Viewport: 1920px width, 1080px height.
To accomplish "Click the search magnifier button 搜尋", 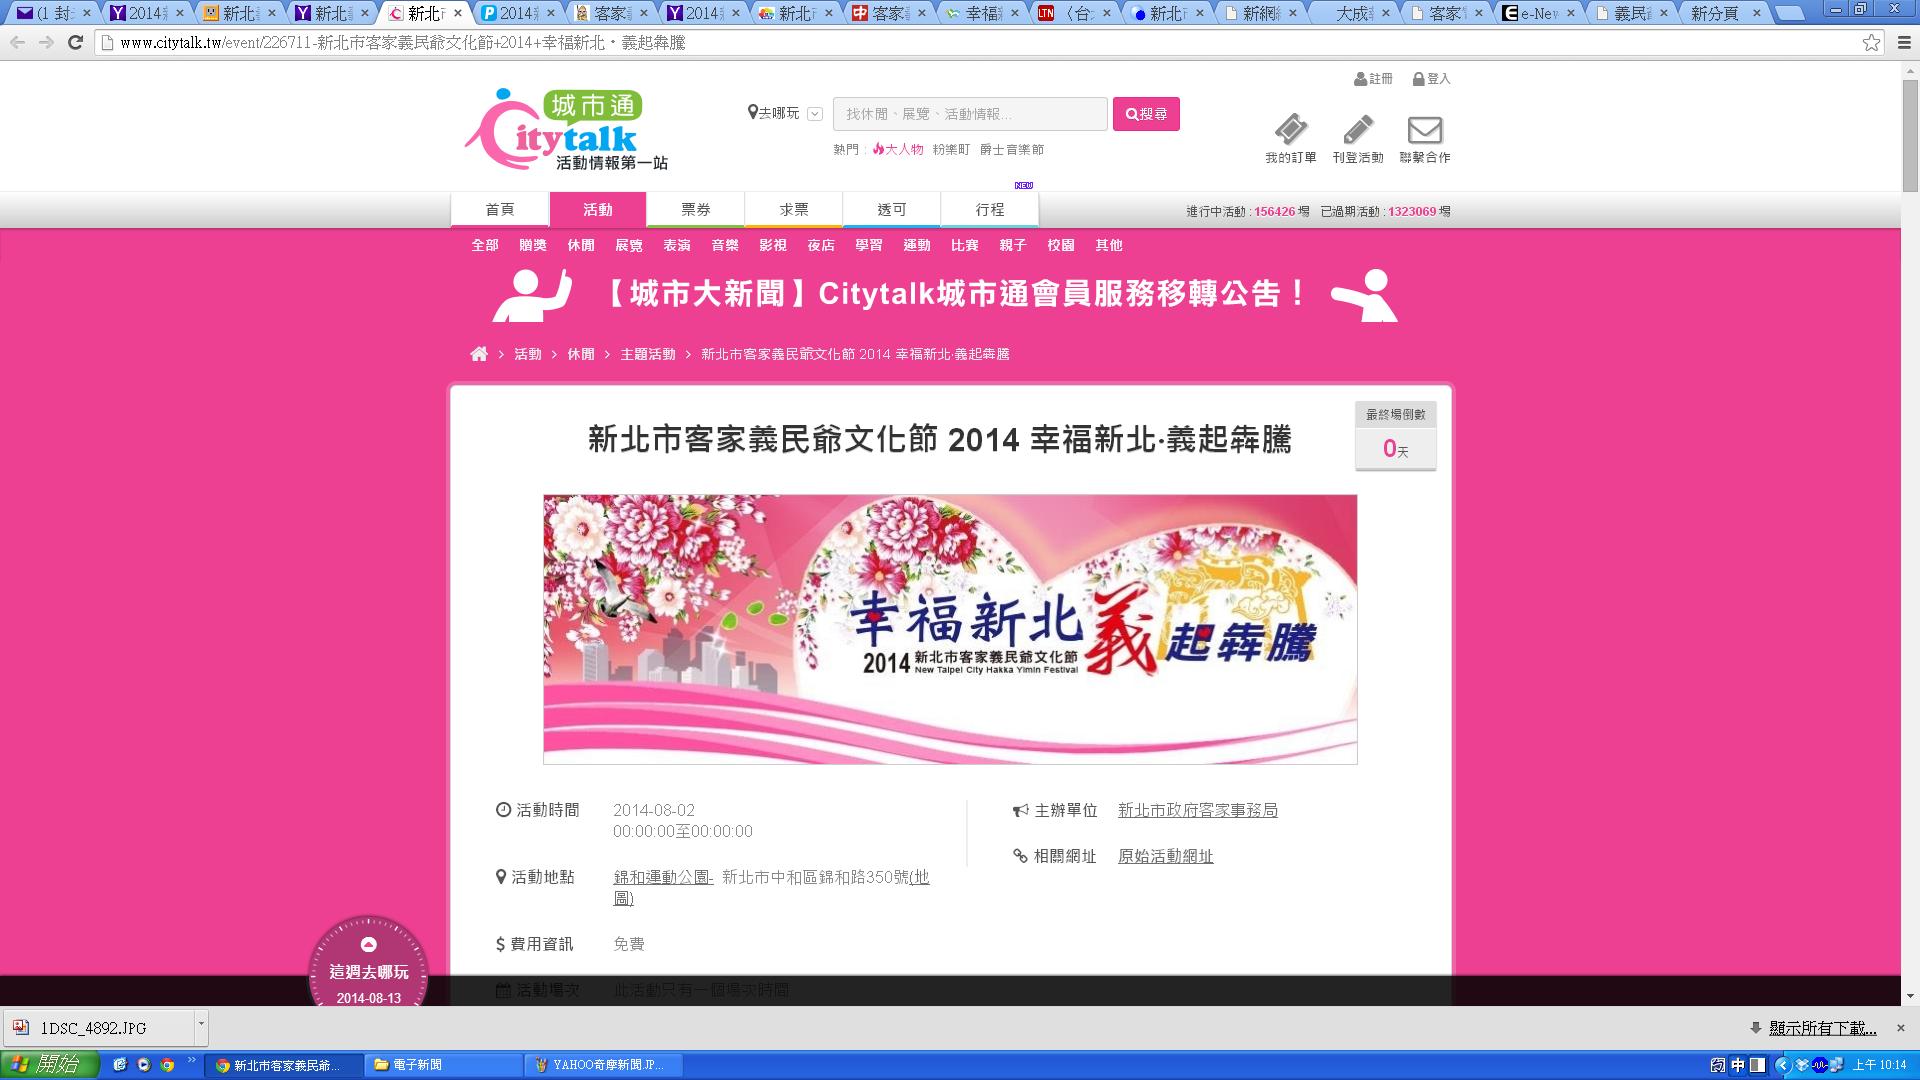I will pos(1146,114).
